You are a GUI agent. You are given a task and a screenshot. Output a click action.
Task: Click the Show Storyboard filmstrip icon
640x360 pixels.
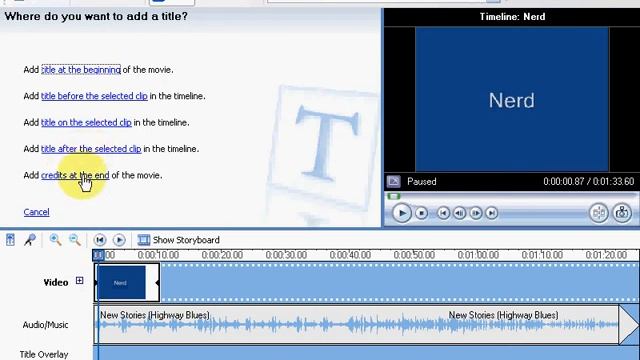(x=143, y=240)
